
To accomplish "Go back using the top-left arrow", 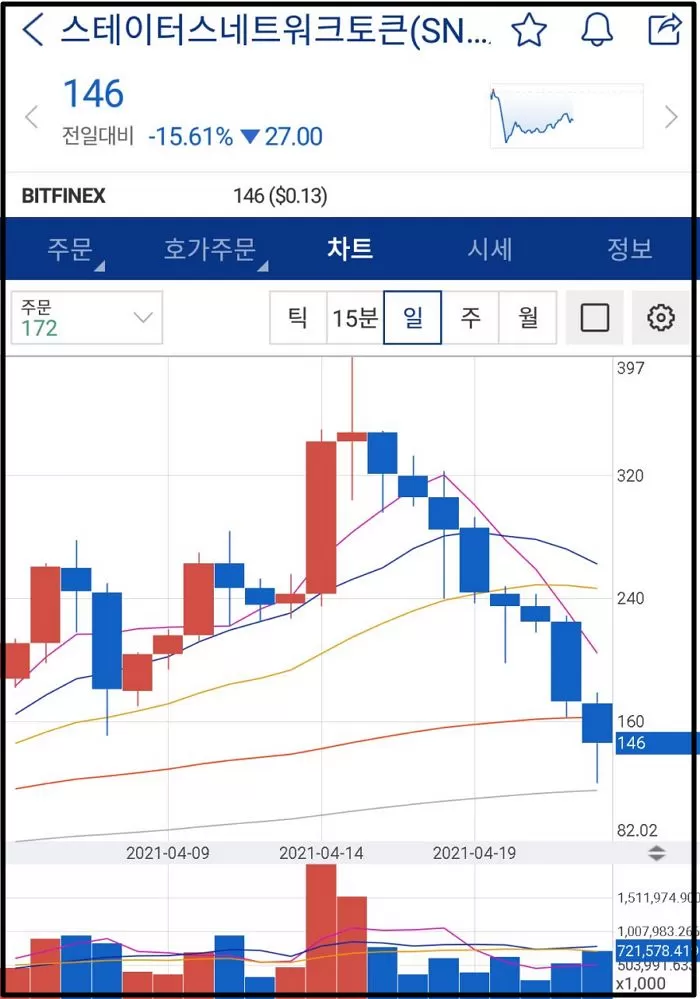I will [x=33, y=30].
